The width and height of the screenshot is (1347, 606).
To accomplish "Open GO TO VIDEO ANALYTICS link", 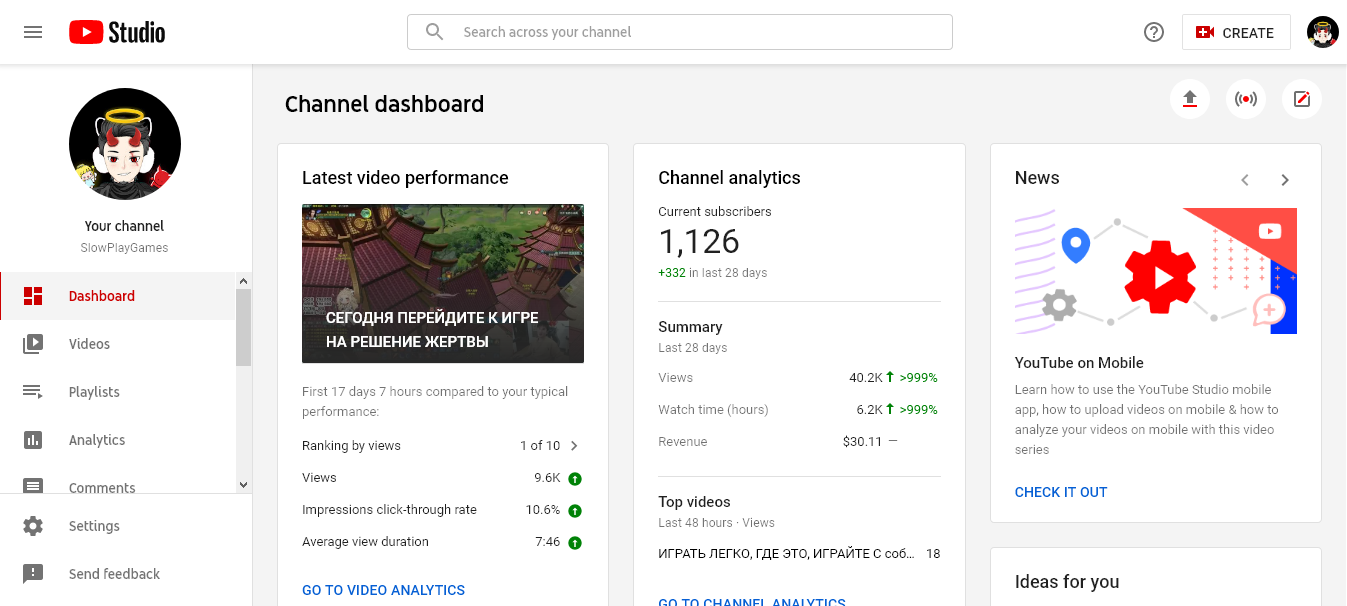I will (383, 590).
